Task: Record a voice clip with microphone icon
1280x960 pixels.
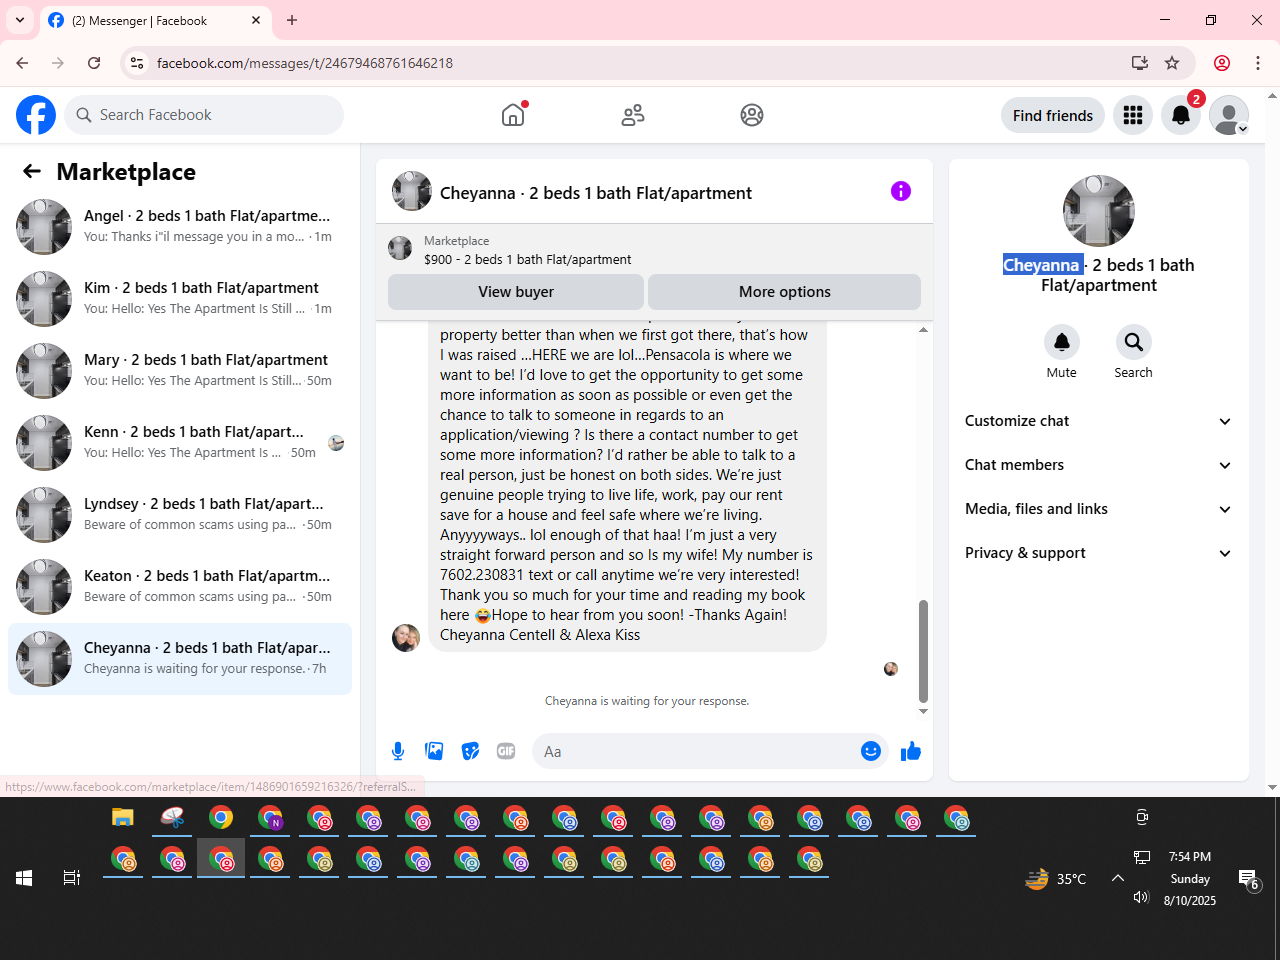Action: (398, 751)
